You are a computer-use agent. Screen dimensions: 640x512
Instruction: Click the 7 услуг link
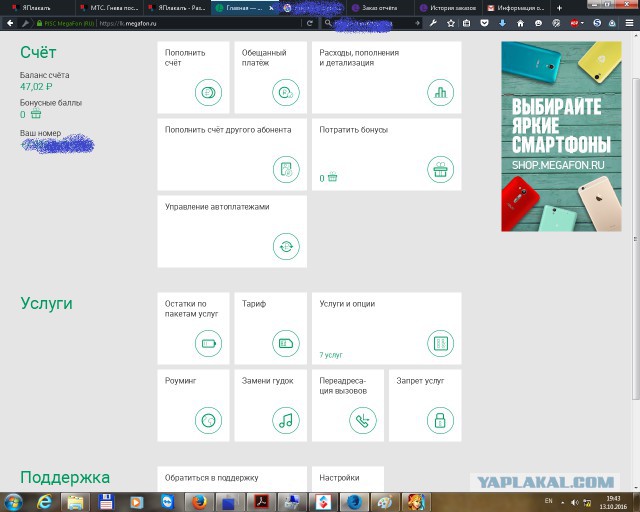331,355
